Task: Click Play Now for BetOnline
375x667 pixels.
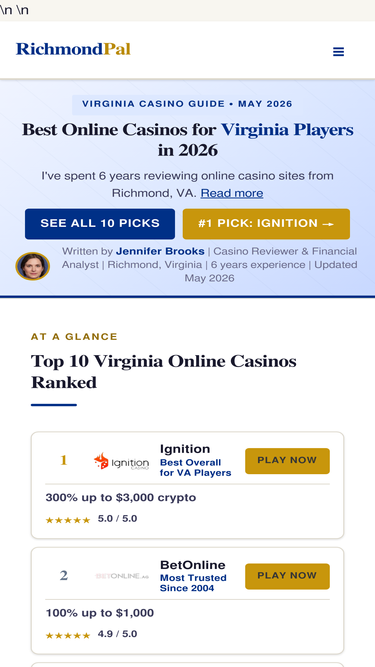Action: [287, 576]
